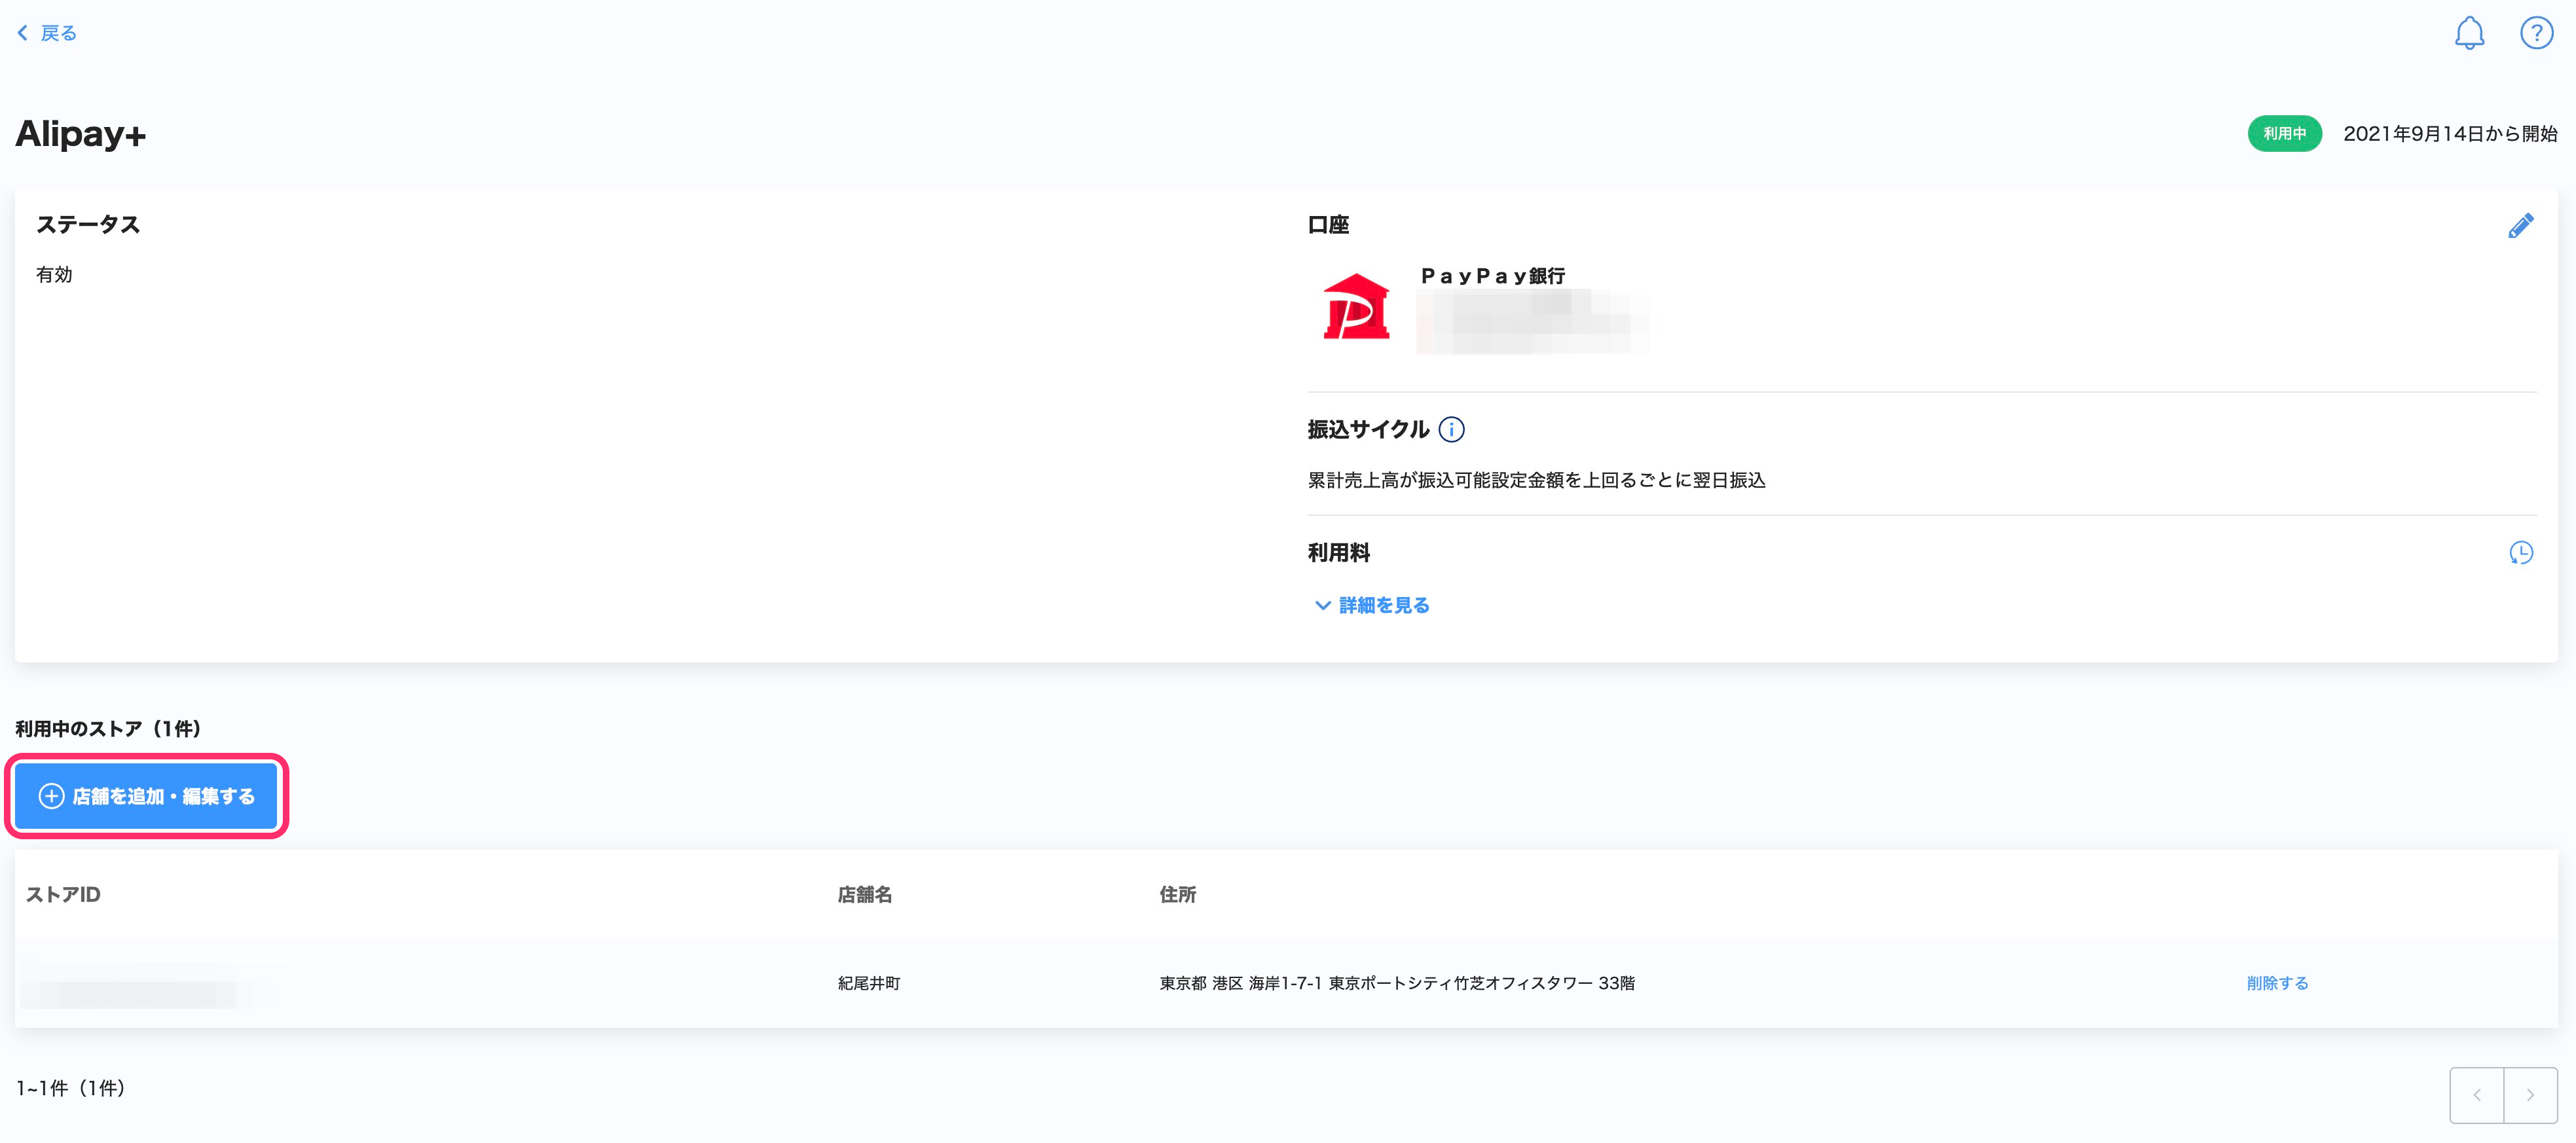This screenshot has height=1143, width=2576.
Task: Go to next page of store list
Action: coord(2530,1095)
